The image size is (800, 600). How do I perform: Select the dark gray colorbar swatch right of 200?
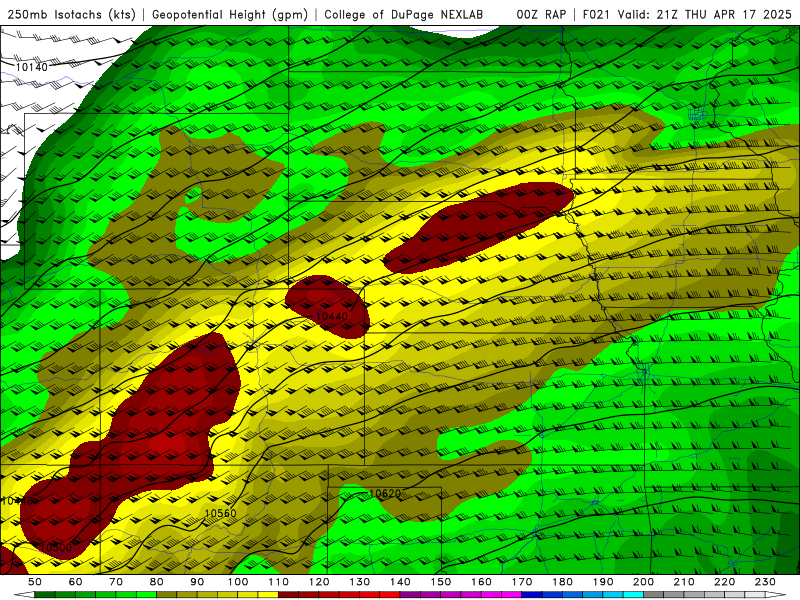pos(654,594)
